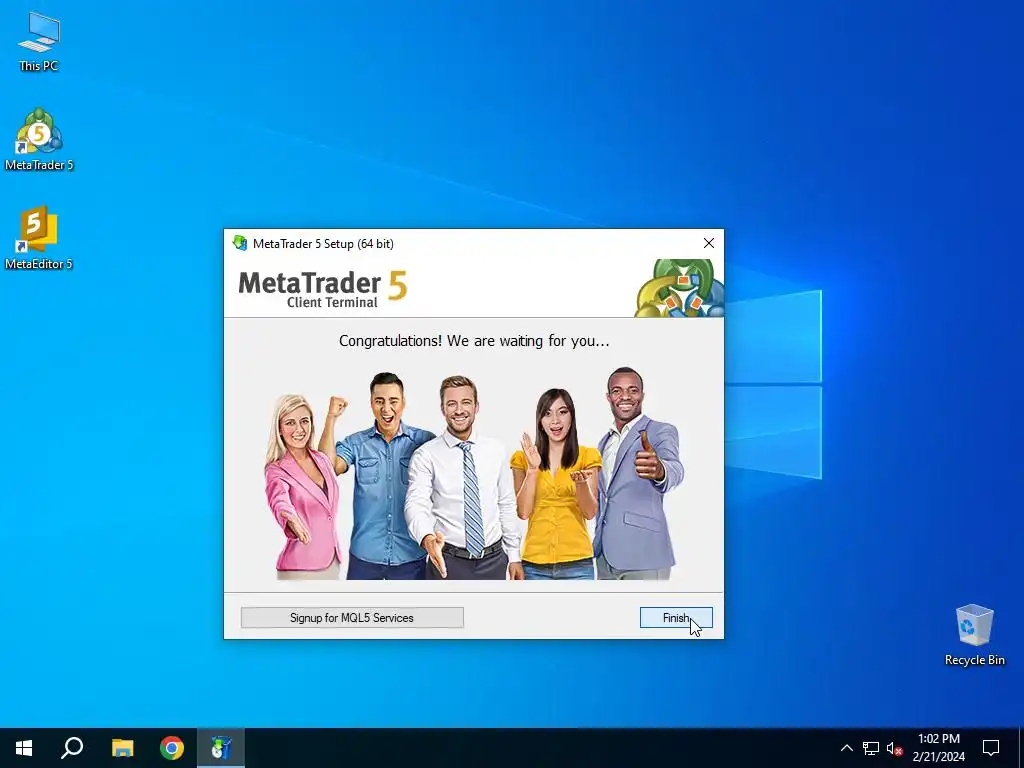
Task: Open taskbar Search magnifier
Action: (72, 748)
